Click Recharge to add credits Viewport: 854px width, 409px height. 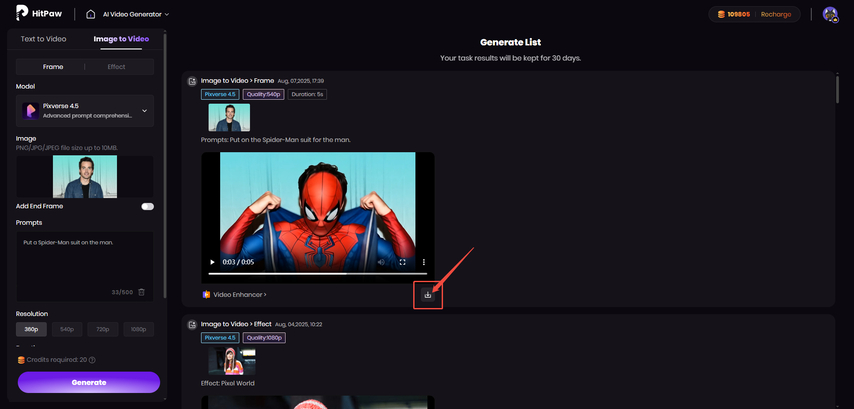(775, 14)
